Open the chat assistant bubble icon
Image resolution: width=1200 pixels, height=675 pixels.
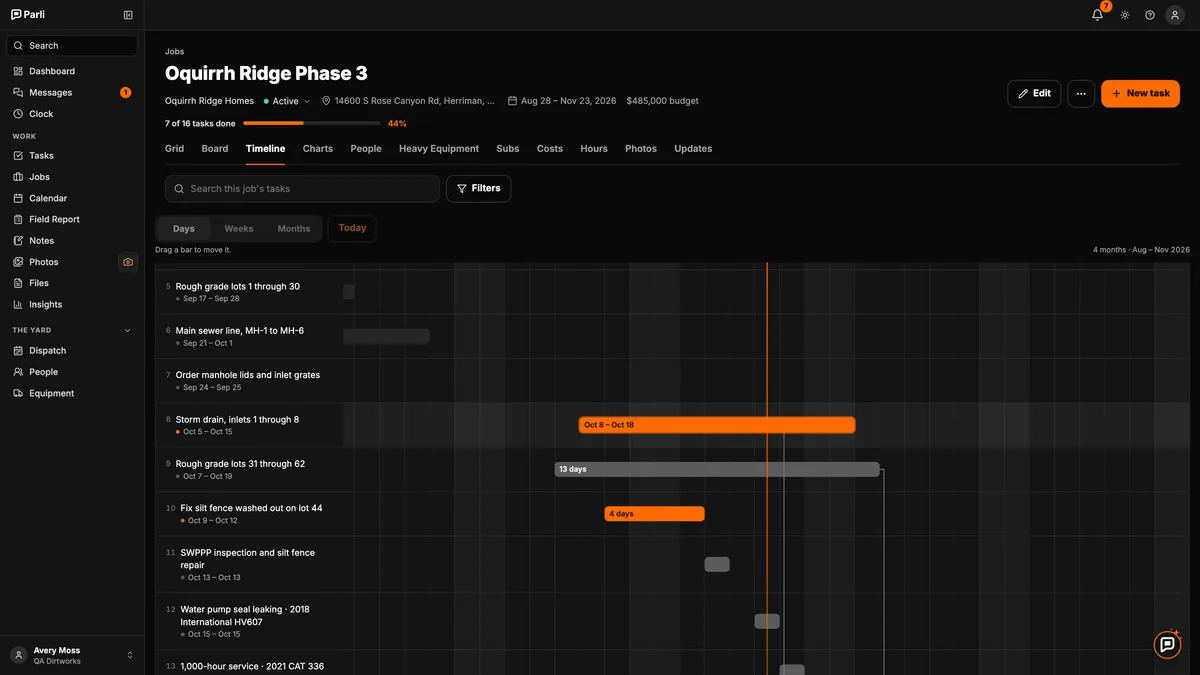pyautogui.click(x=1167, y=645)
